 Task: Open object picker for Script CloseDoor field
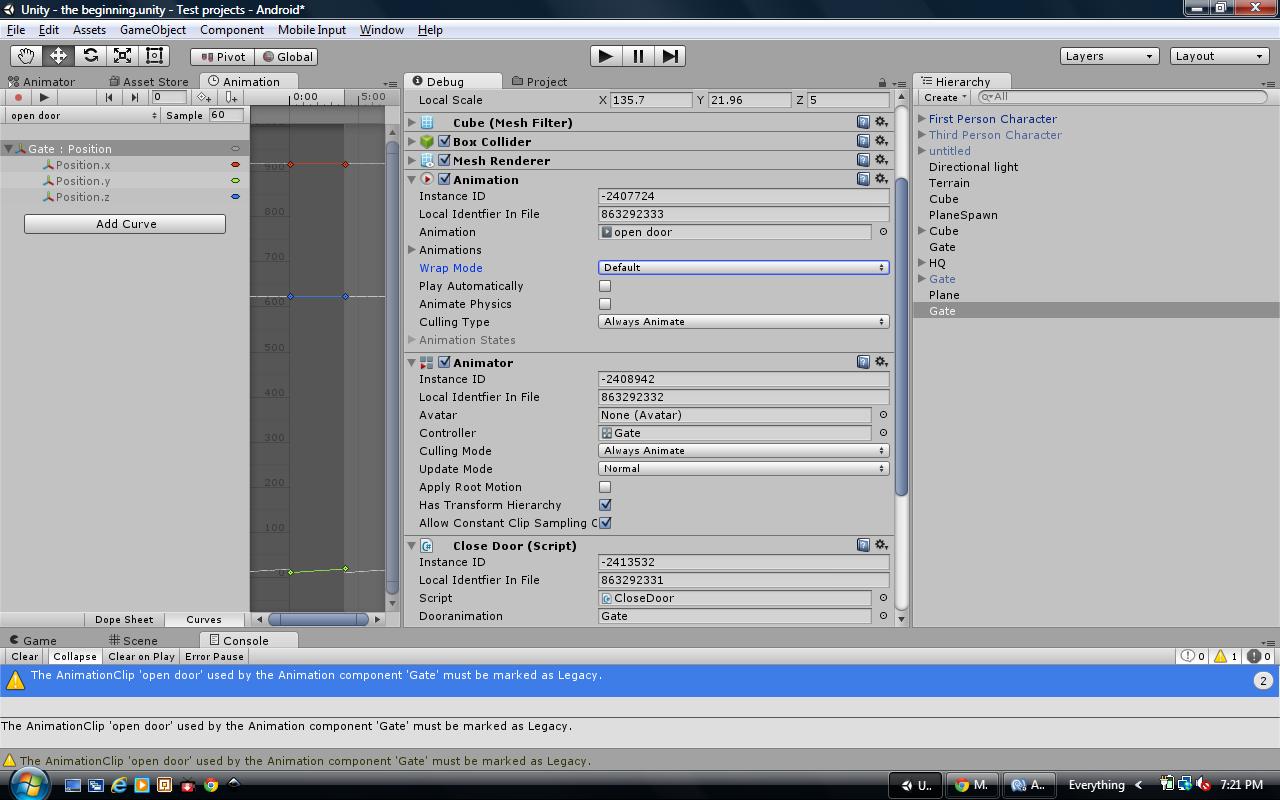pyautogui.click(x=882, y=598)
